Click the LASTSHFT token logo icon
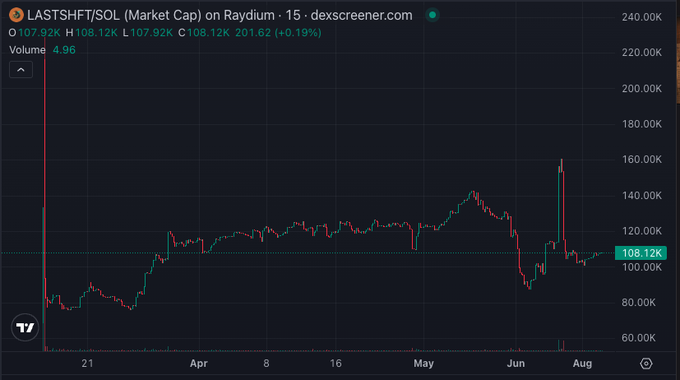This screenshot has height=380, width=680. click(x=16, y=15)
